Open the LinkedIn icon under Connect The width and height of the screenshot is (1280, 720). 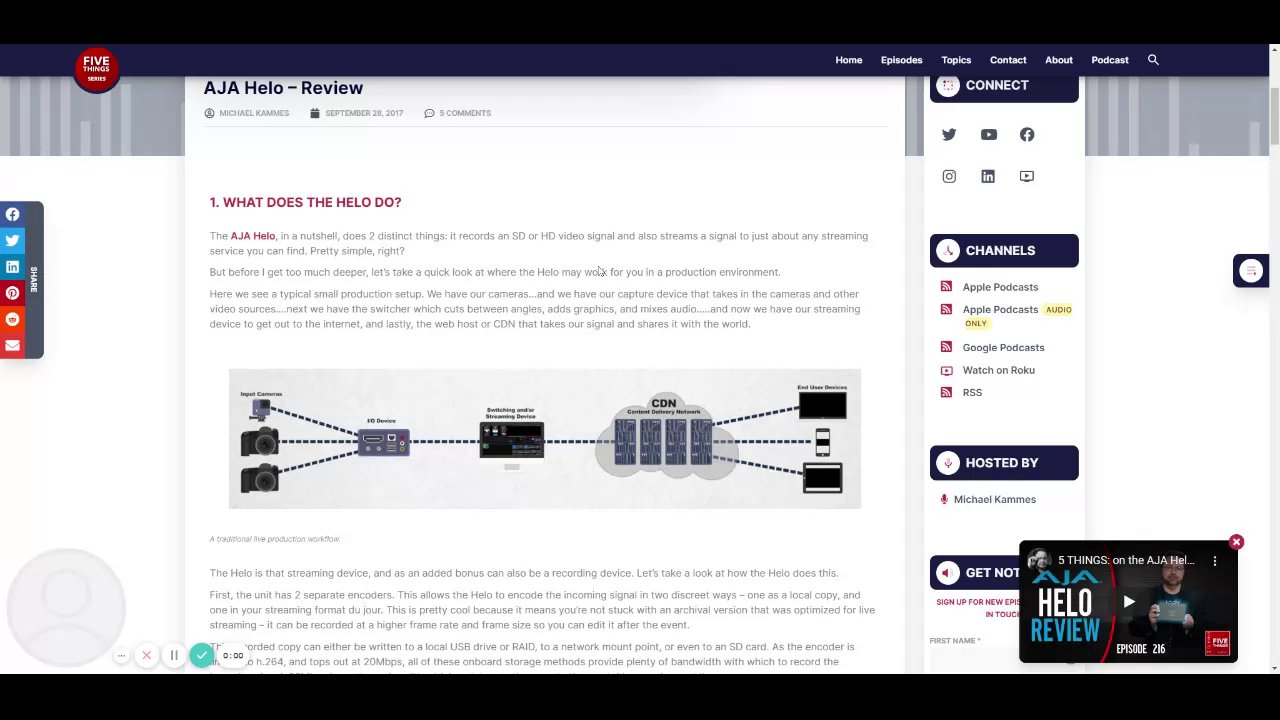[x=988, y=177]
